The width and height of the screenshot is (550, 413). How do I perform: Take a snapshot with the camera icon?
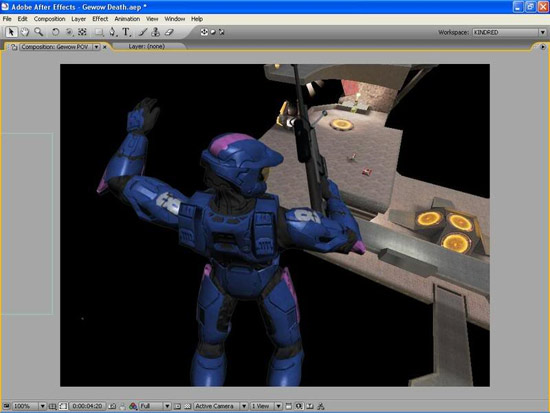pos(112,406)
